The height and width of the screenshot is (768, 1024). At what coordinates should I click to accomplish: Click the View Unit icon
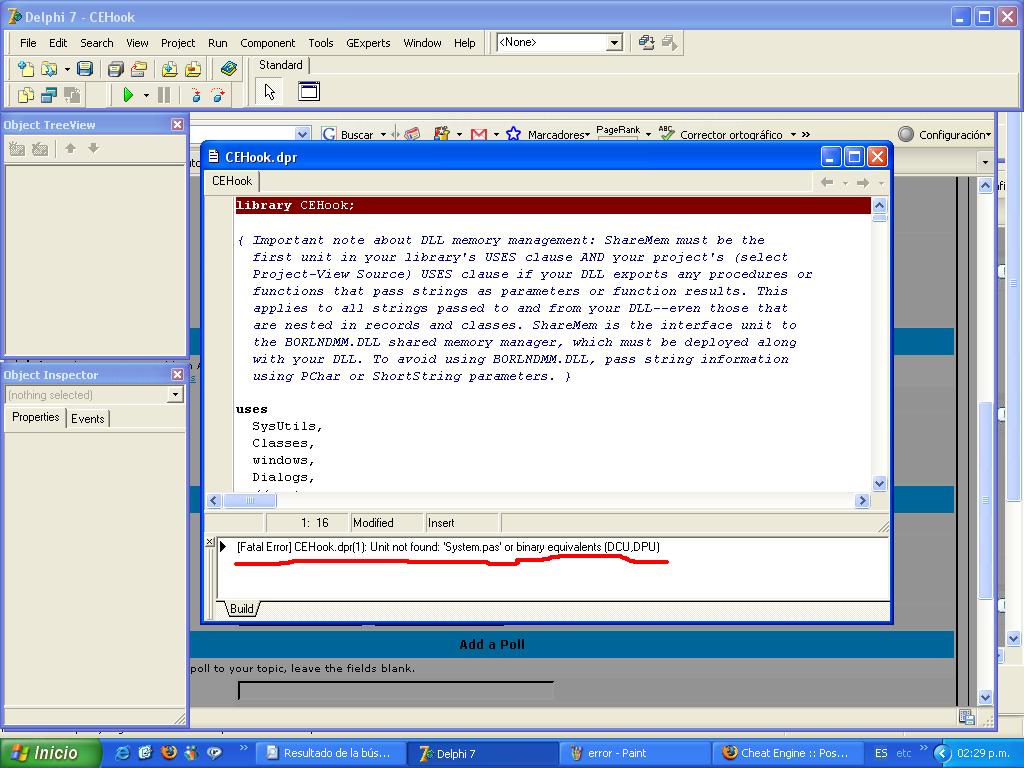click(25, 95)
